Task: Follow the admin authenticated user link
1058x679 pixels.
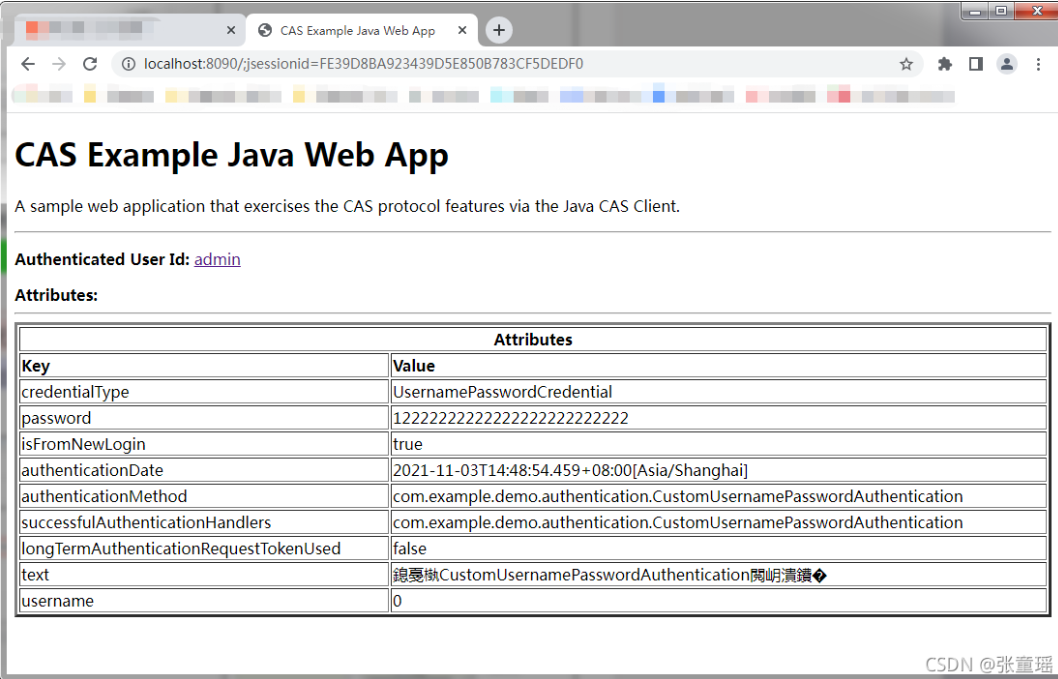Action: [217, 259]
